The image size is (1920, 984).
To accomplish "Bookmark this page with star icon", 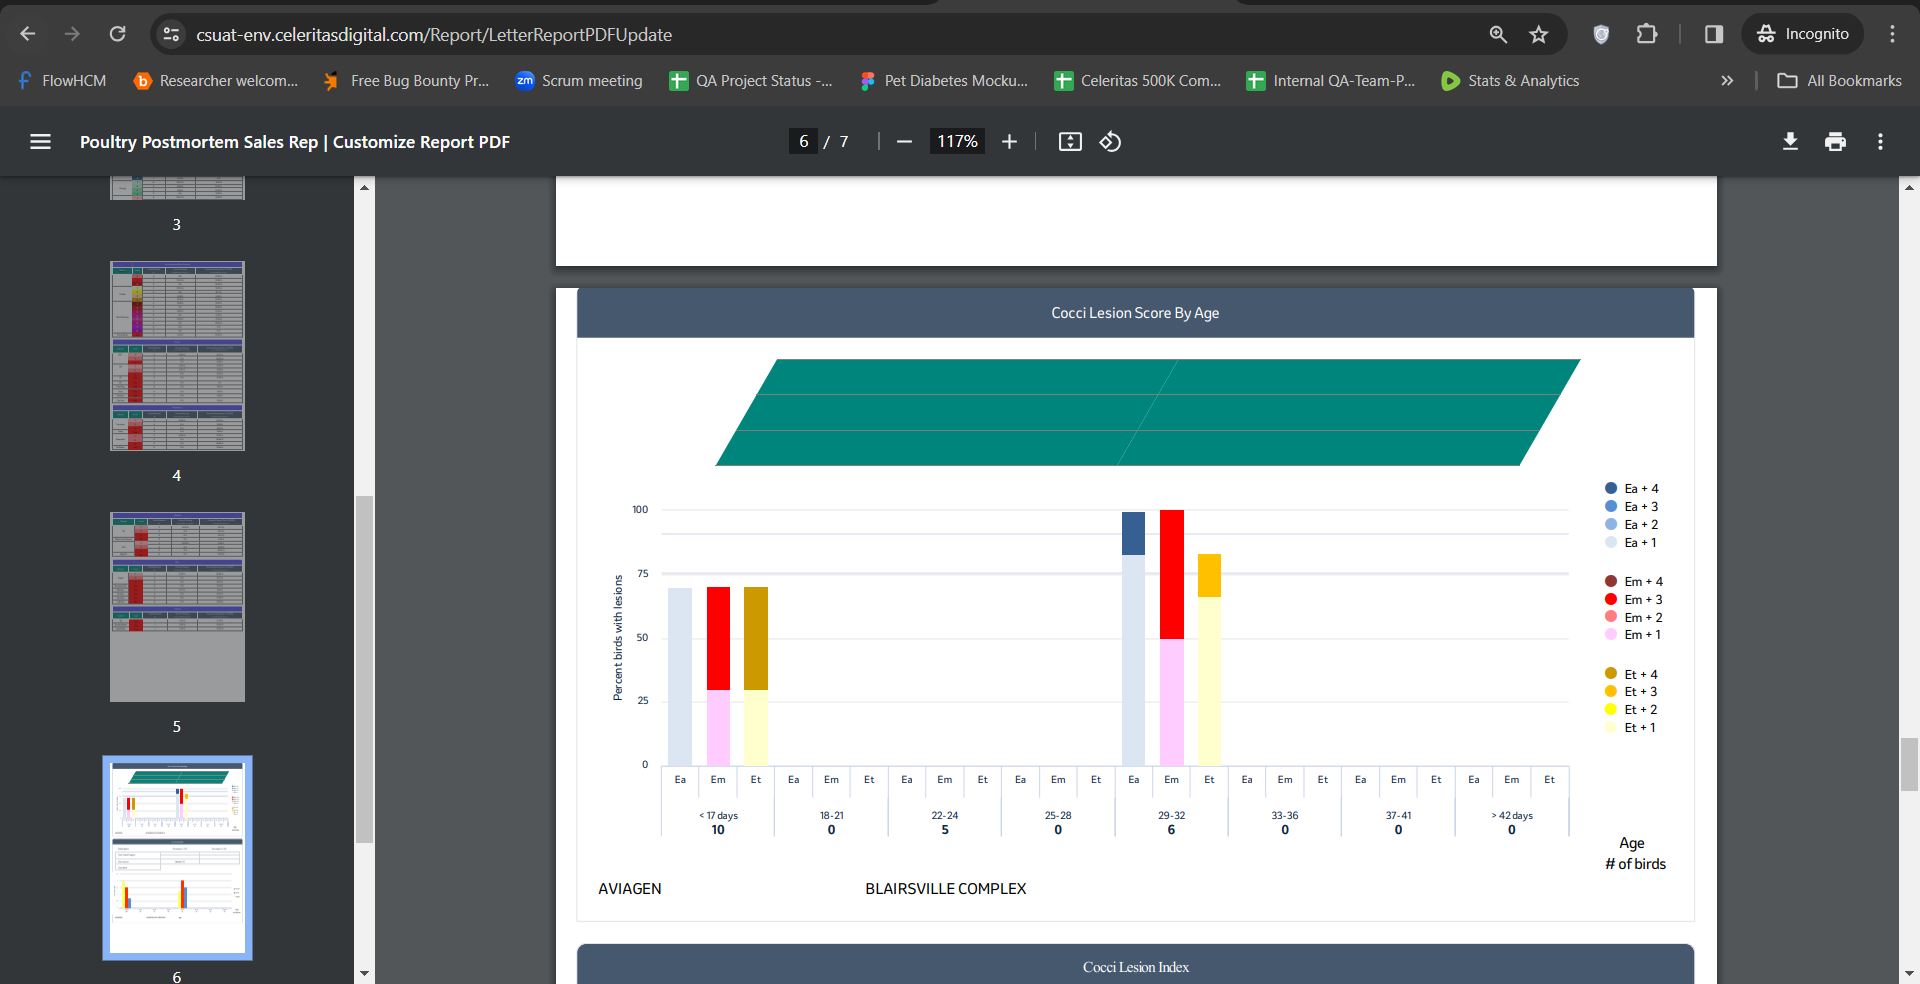I will point(1538,34).
